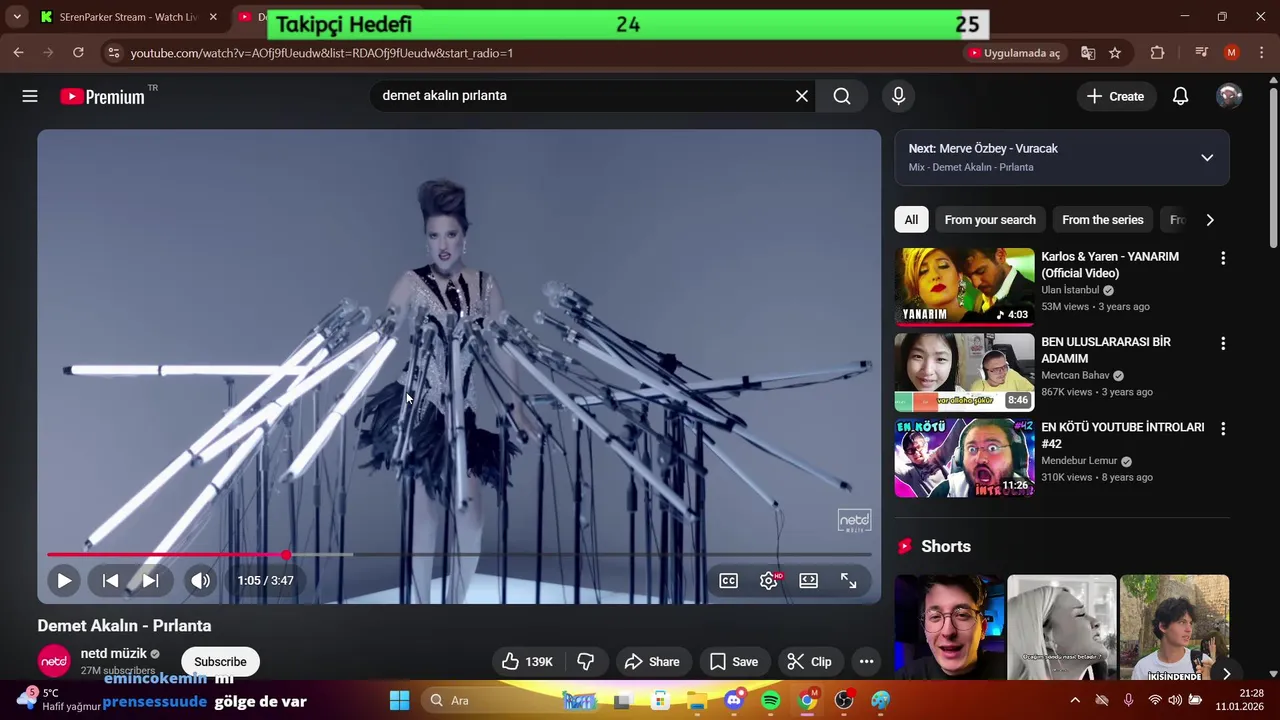Image resolution: width=1280 pixels, height=720 pixels.
Task: Go back in the browser
Action: 18,53
